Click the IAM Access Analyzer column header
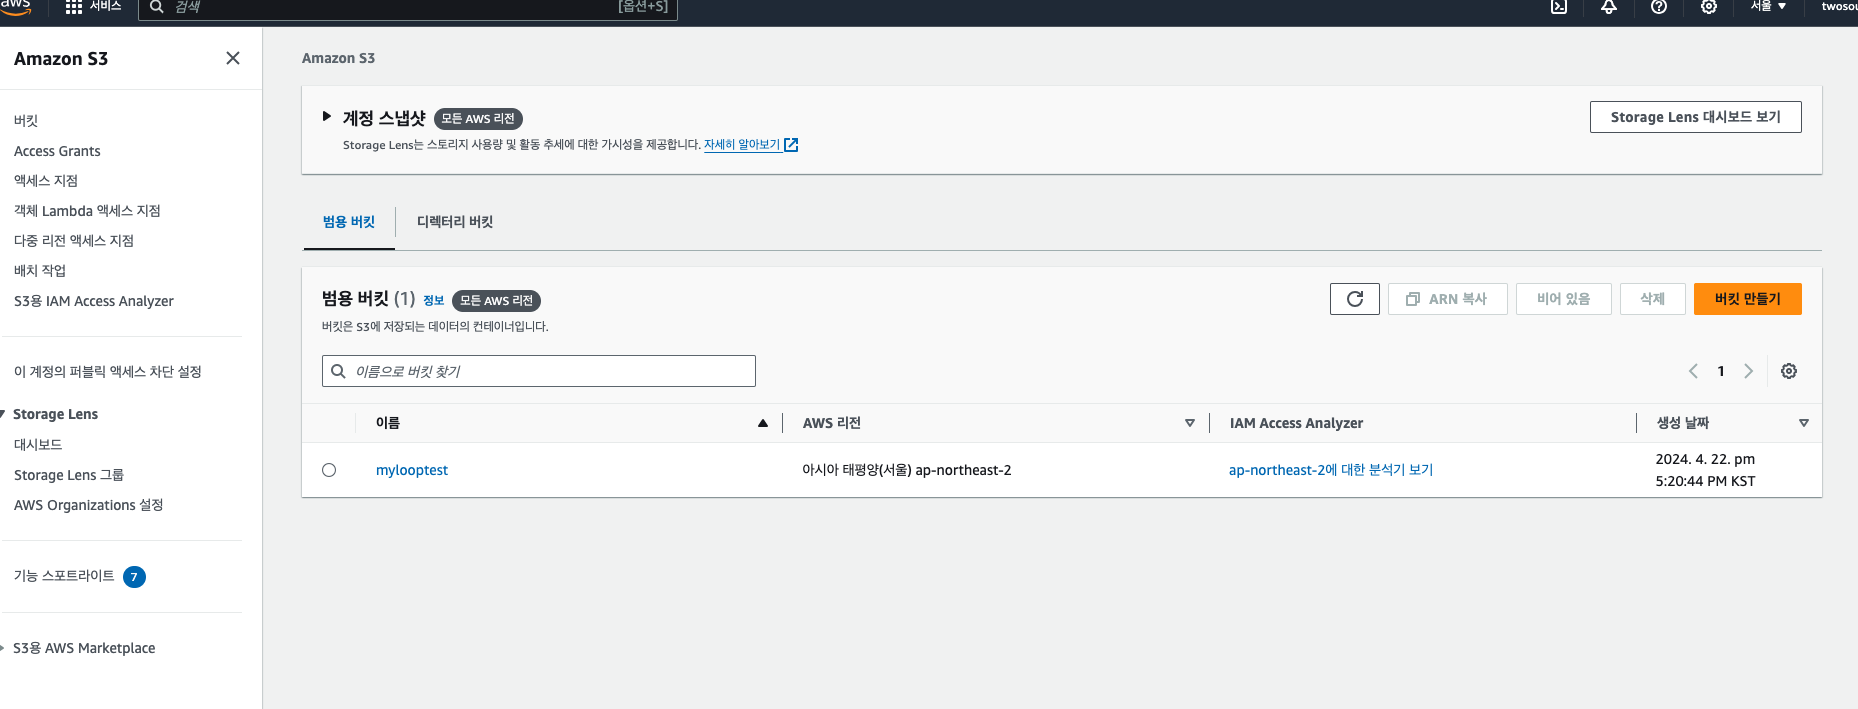The width and height of the screenshot is (1858, 709). 1297,423
